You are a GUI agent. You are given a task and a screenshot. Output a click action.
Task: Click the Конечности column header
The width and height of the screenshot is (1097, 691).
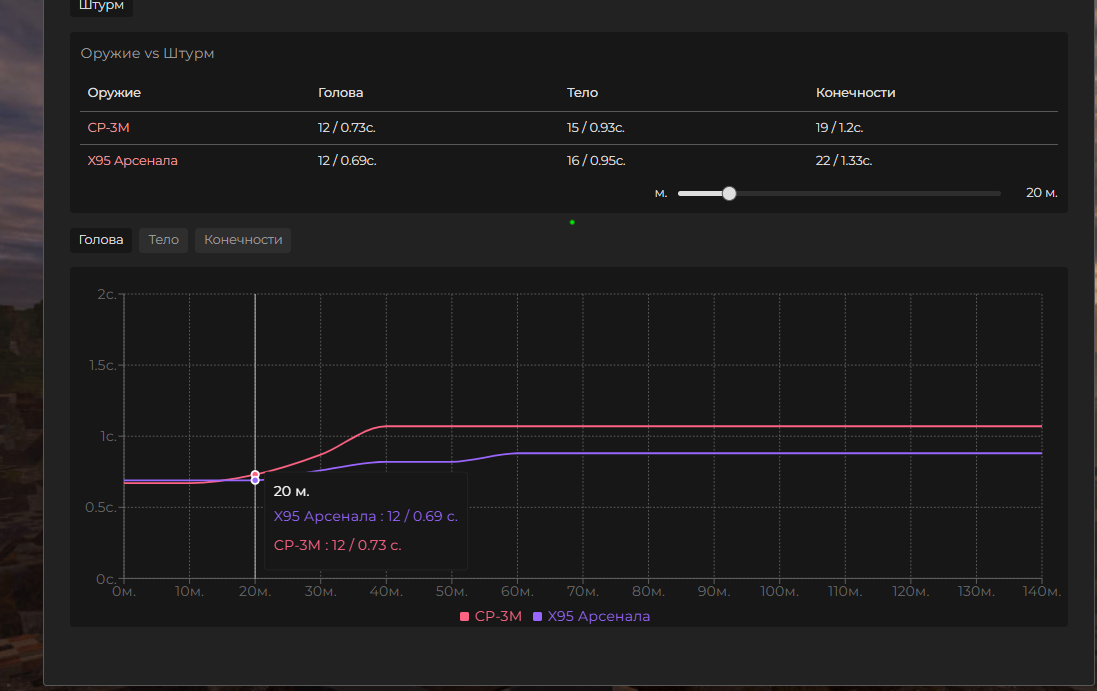[x=855, y=93]
